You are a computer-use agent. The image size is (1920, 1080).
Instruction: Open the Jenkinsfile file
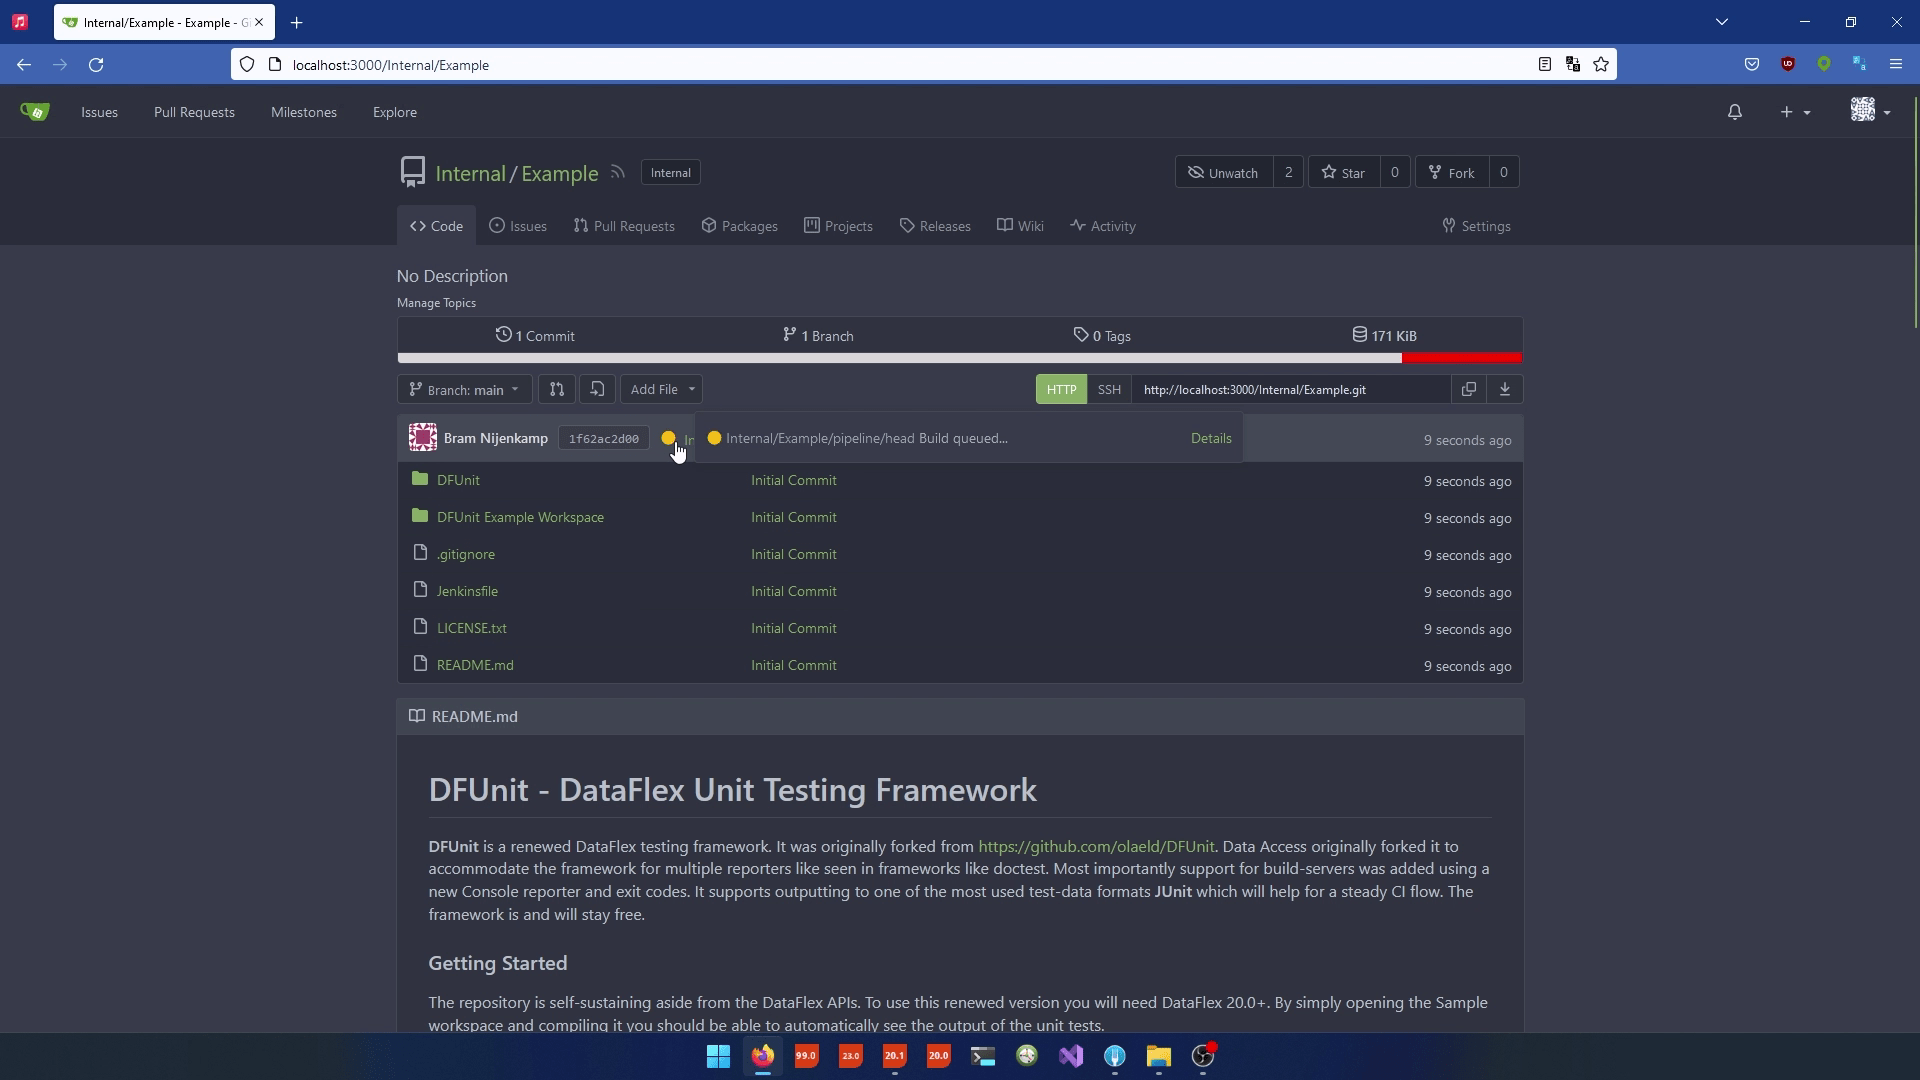pos(467,591)
